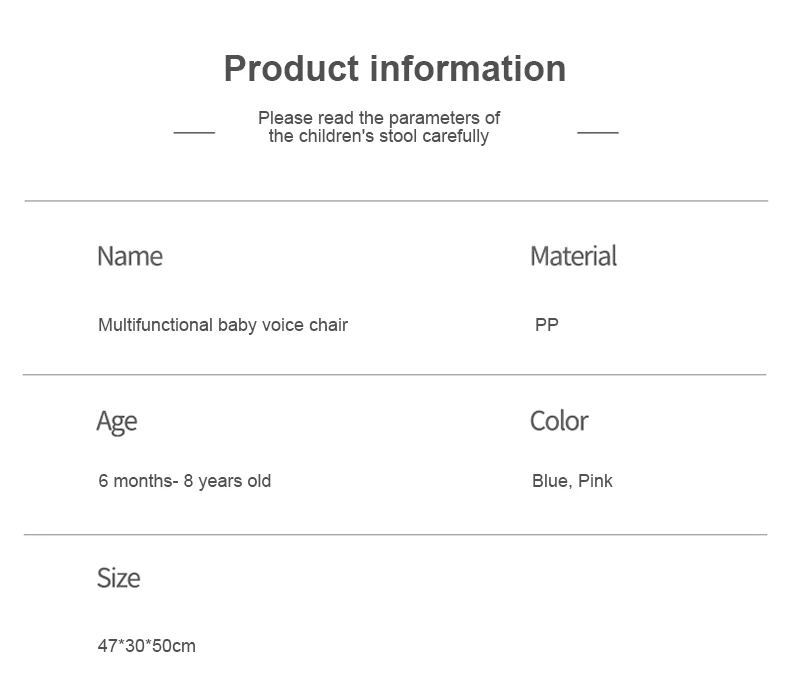Viewport: 790px width, 692px height.
Task: Click the word "Product" in the heading
Action: pos(291,69)
